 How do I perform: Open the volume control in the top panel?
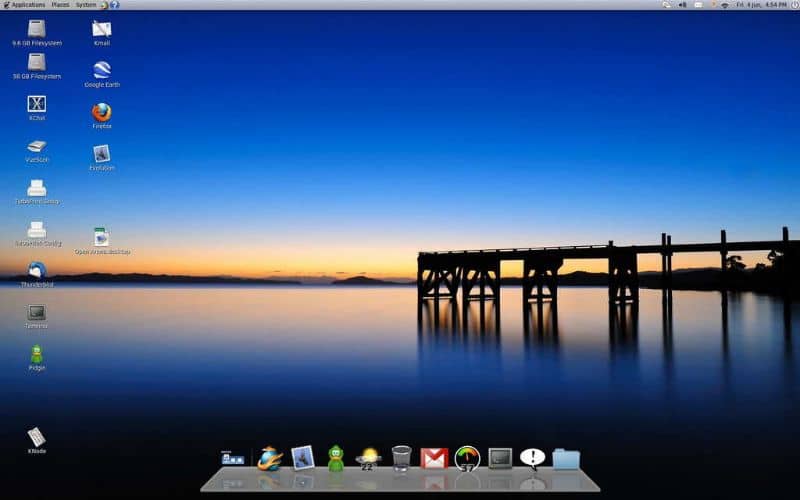coord(682,5)
